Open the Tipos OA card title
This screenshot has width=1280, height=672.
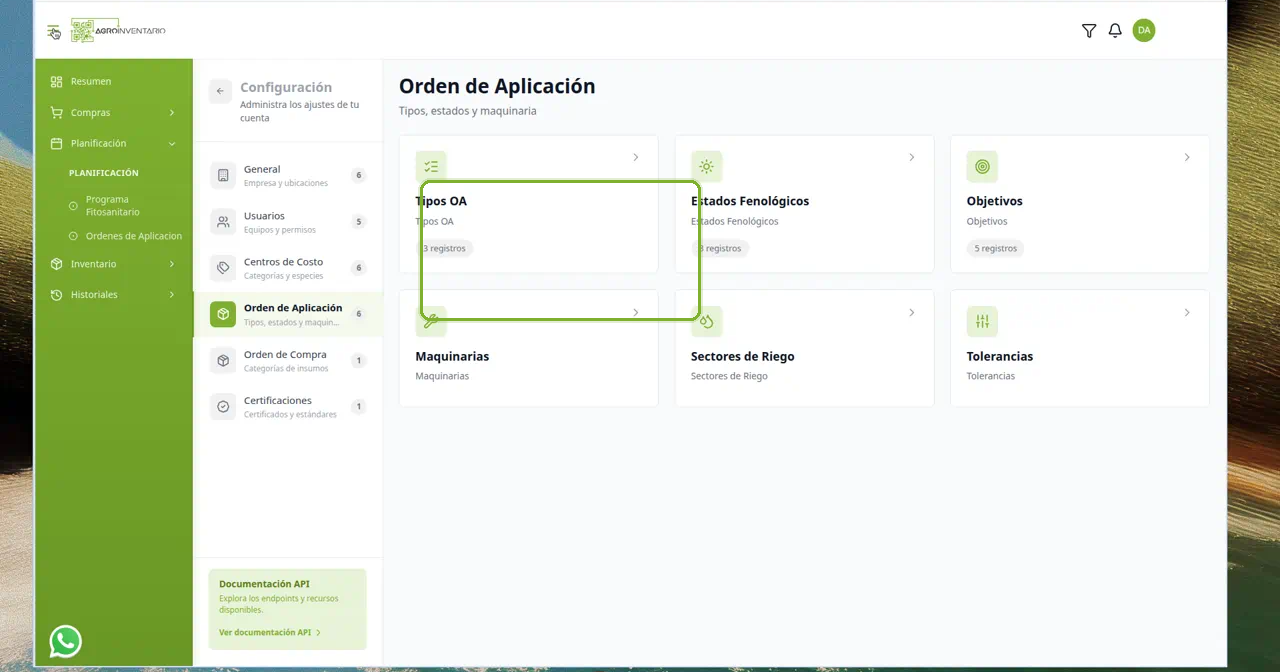click(441, 201)
